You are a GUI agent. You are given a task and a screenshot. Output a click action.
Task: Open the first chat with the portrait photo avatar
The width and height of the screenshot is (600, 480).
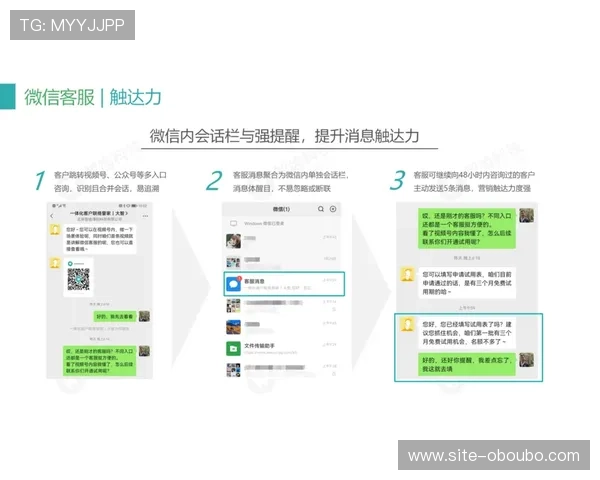(x=282, y=241)
